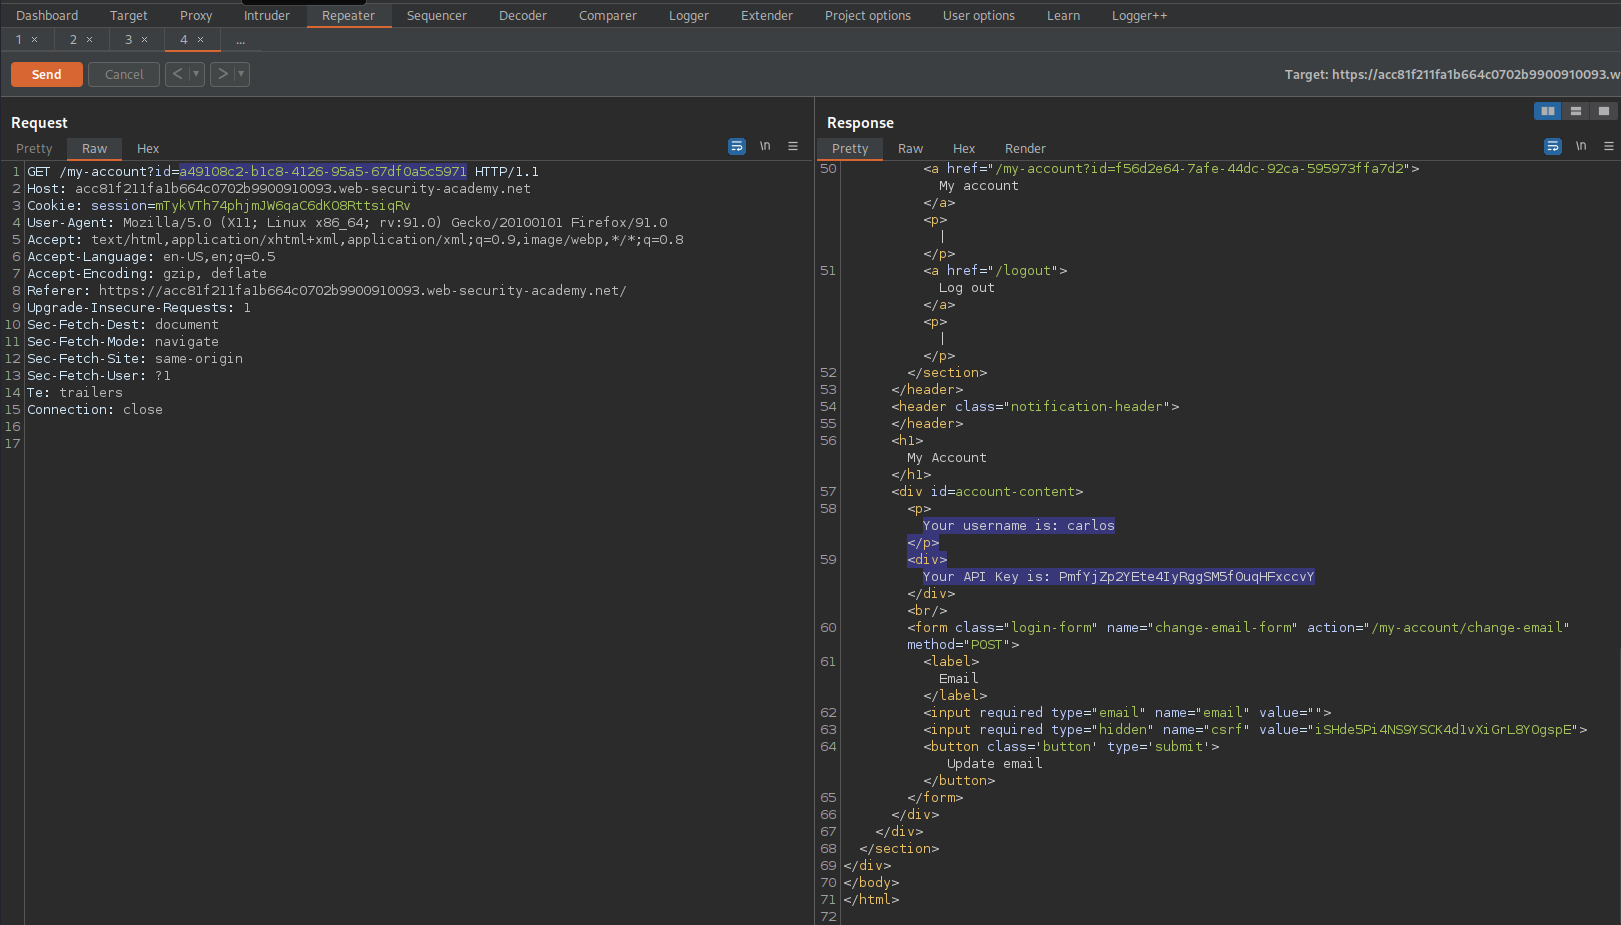This screenshot has height=925, width=1621.
Task: Open Request panel hamburger menu
Action: 793,147
